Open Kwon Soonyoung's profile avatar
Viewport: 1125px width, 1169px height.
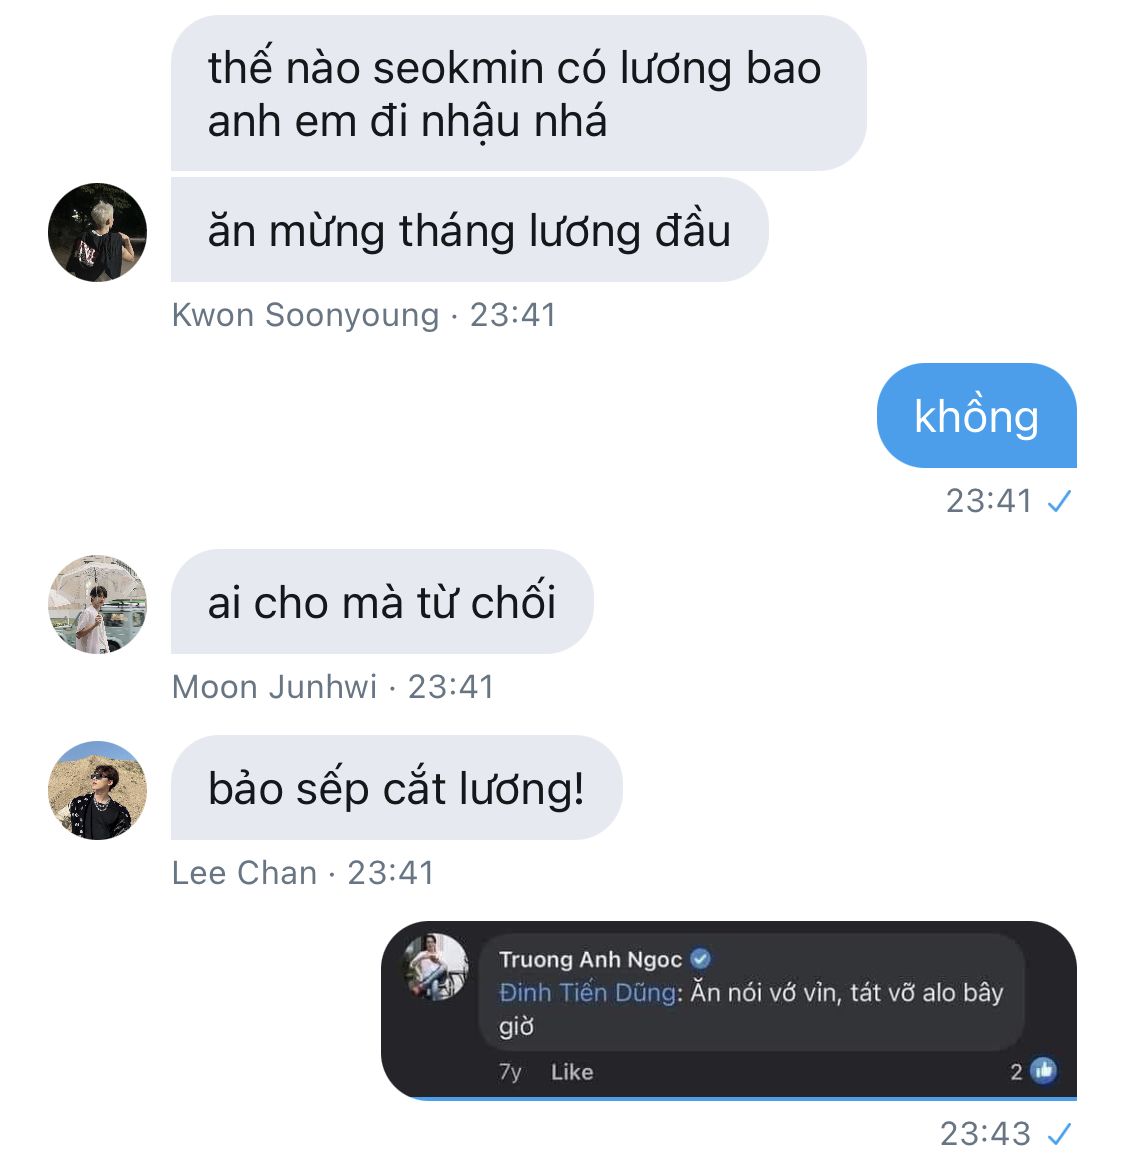(x=98, y=232)
